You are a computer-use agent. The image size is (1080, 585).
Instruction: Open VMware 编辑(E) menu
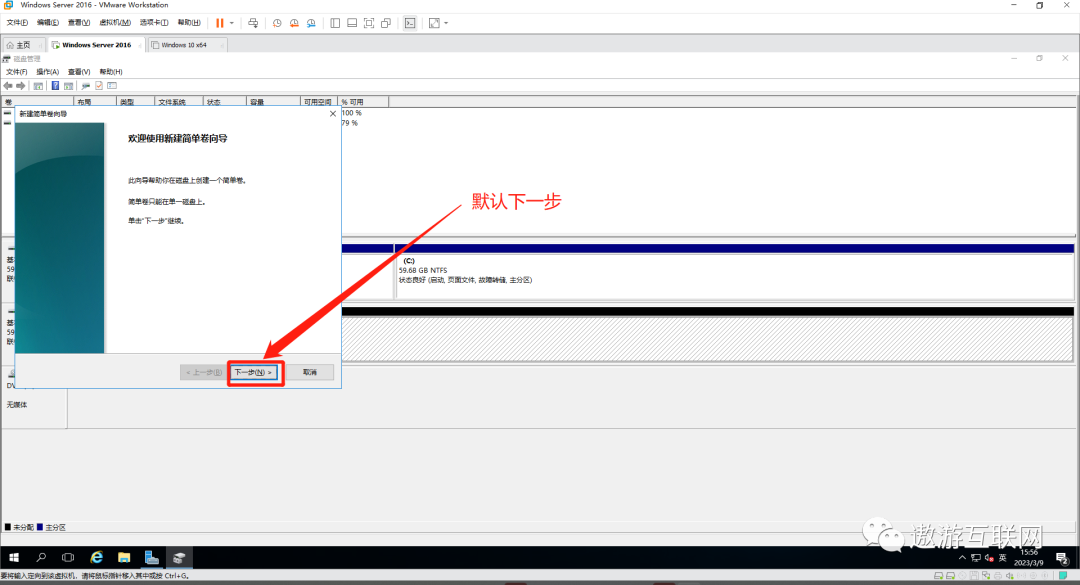[48, 23]
